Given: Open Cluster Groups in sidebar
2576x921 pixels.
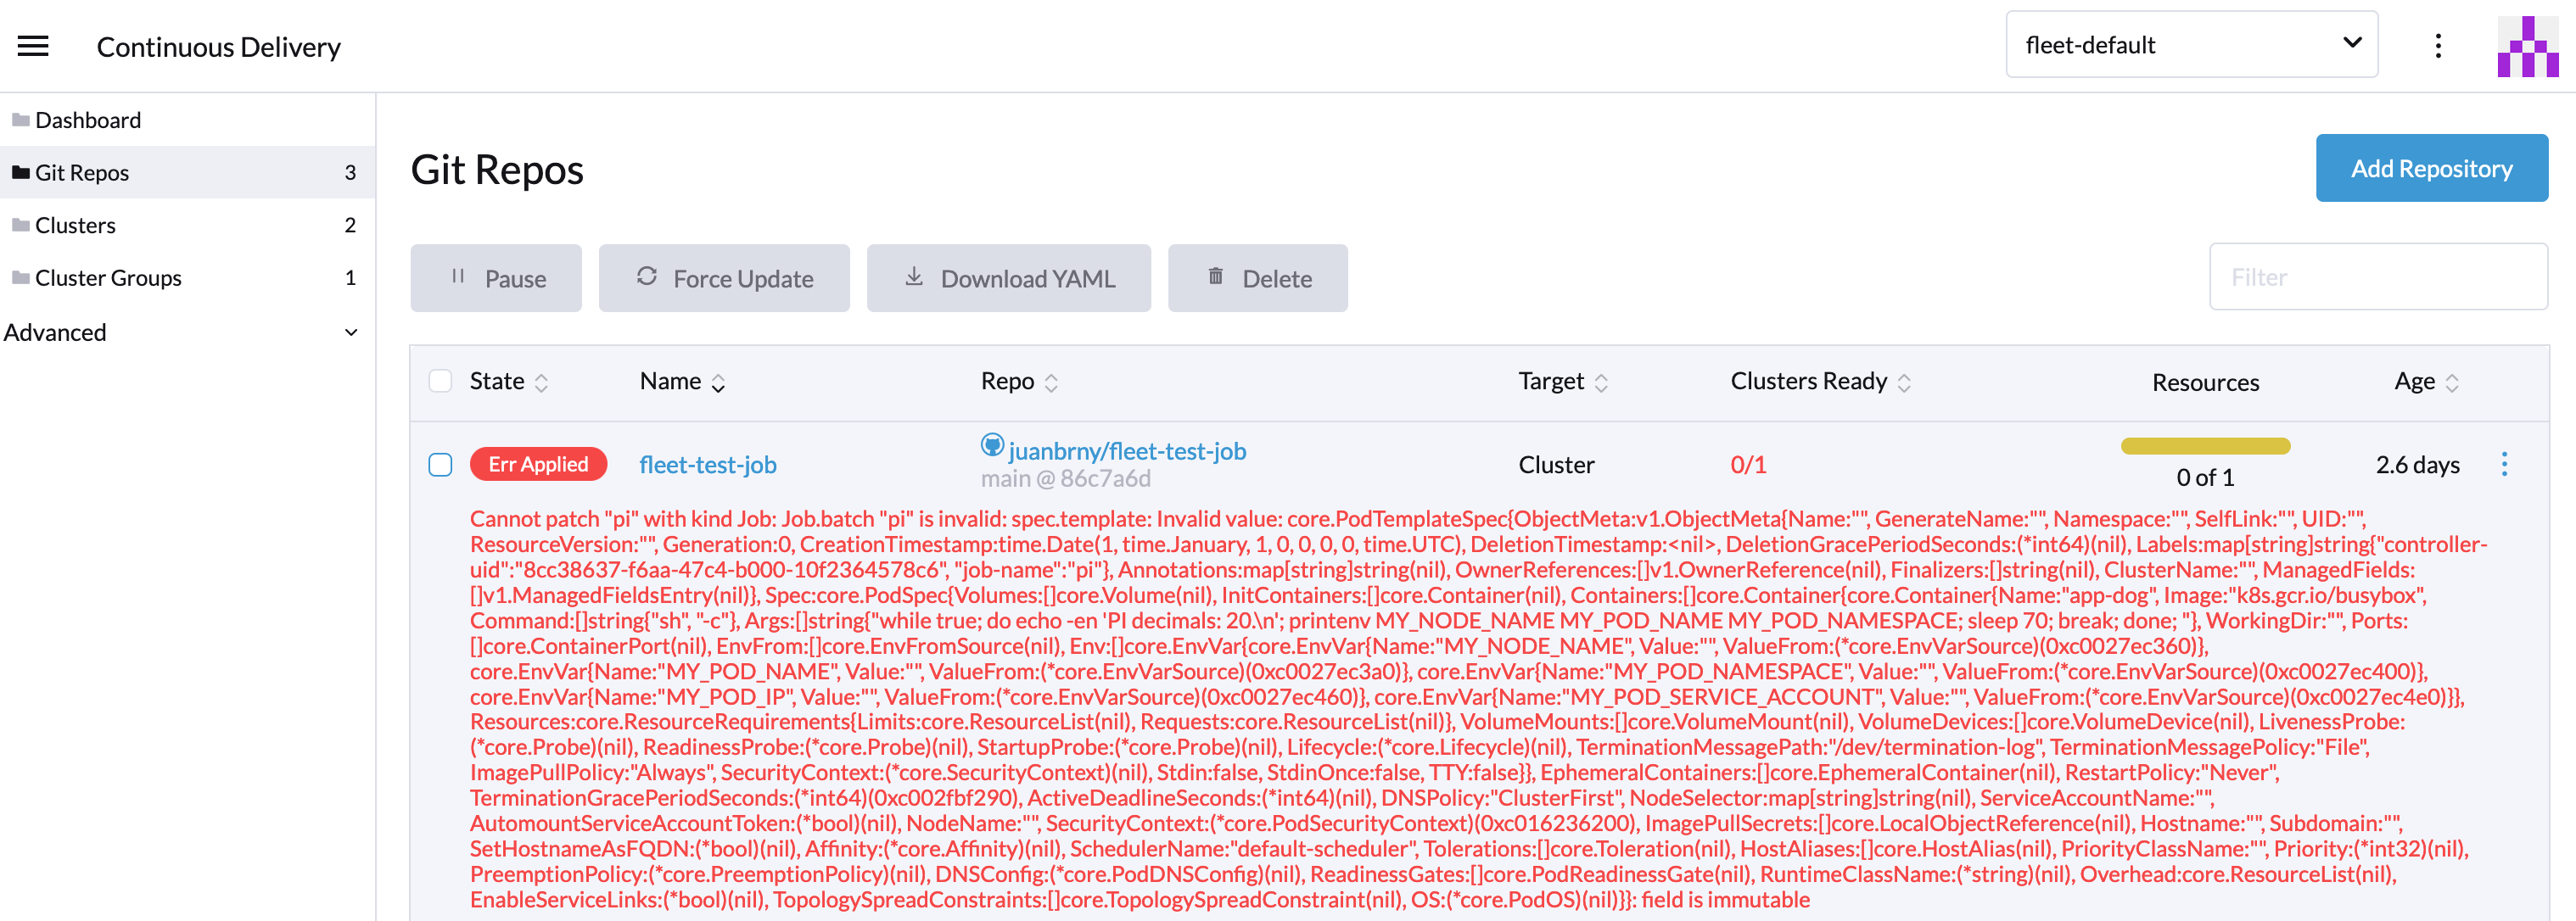Looking at the screenshot, I should (108, 278).
